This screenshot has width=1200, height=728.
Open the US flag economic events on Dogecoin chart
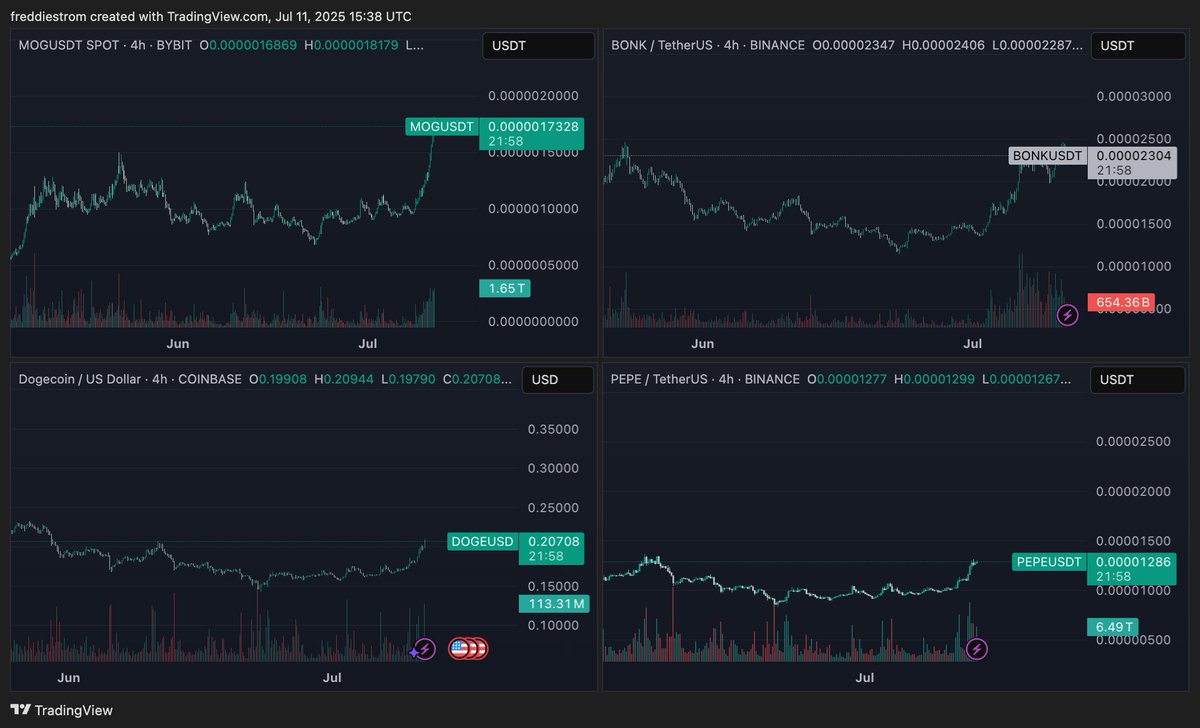tap(468, 649)
